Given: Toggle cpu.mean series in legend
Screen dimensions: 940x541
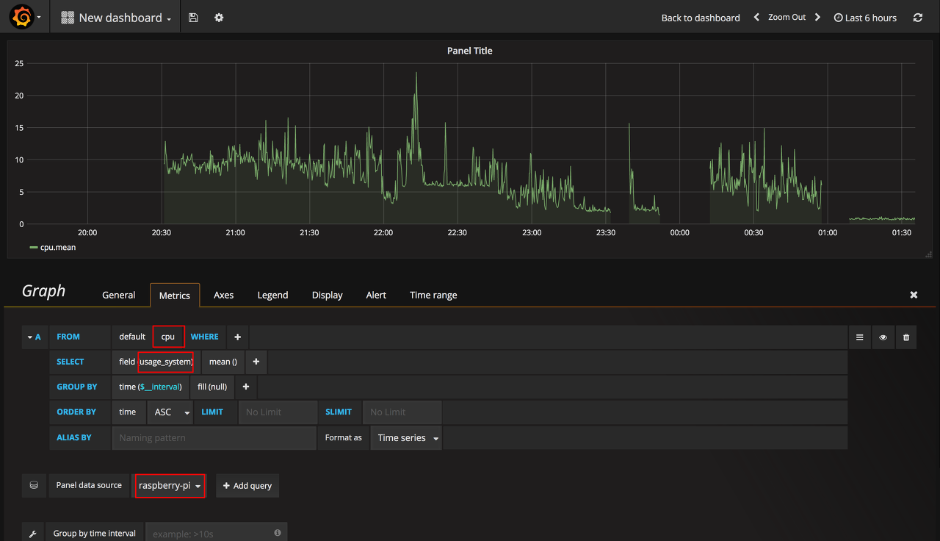Looking at the screenshot, I should tap(53, 247).
